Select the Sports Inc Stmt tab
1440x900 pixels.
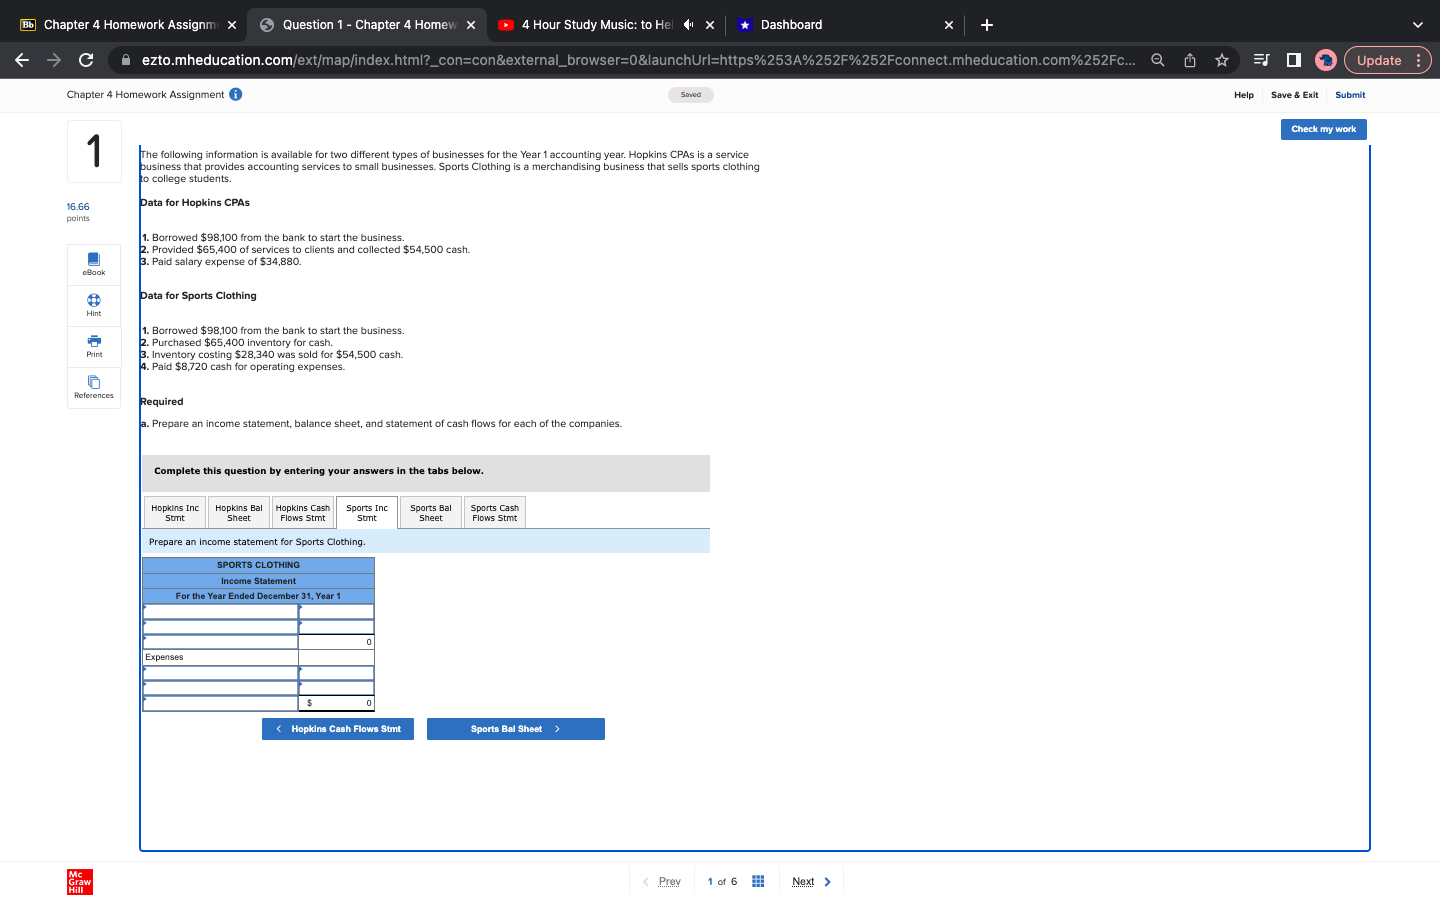[367, 513]
